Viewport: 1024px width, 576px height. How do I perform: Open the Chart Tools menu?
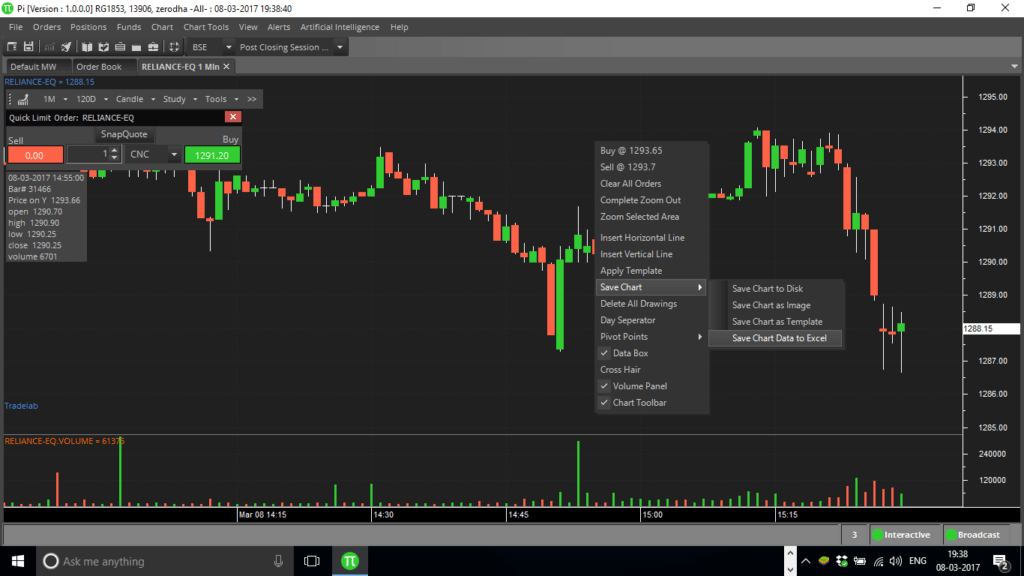tap(206, 27)
